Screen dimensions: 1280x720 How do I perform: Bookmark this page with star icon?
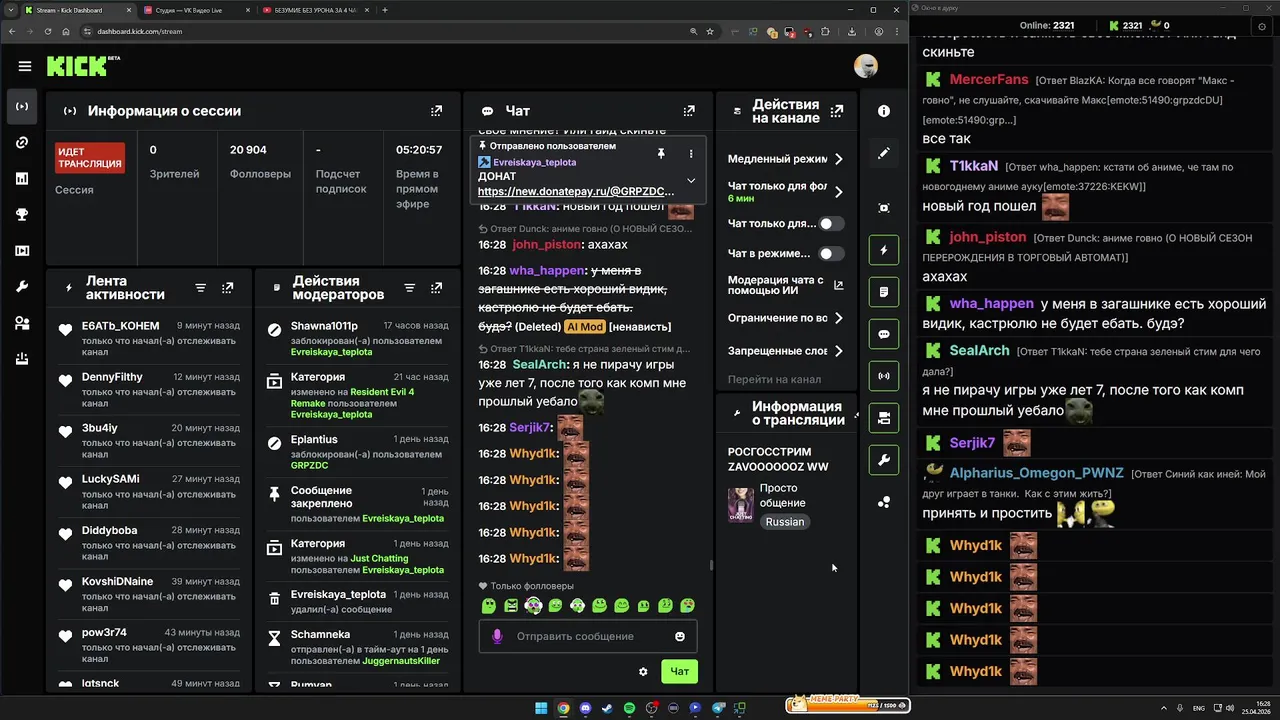[710, 31]
